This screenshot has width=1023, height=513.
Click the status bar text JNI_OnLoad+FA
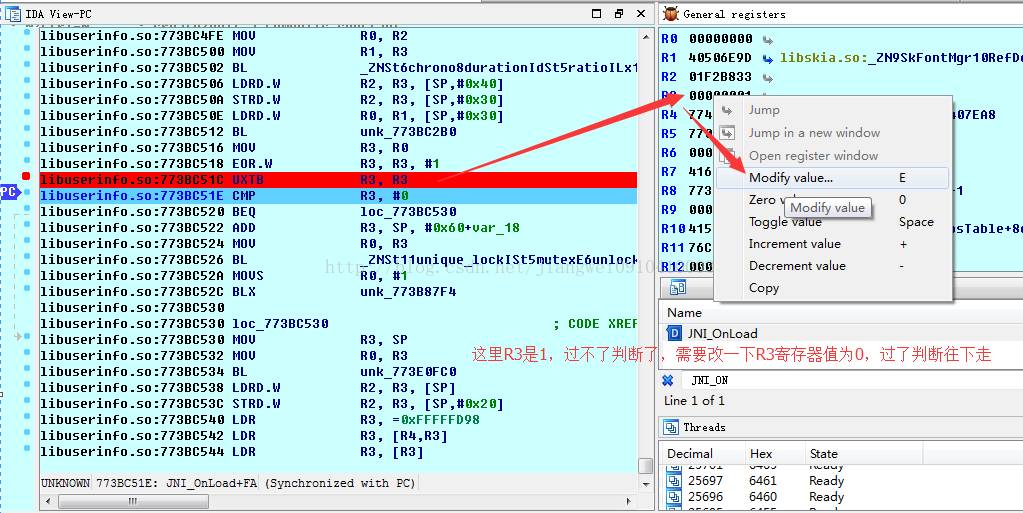click(211, 483)
